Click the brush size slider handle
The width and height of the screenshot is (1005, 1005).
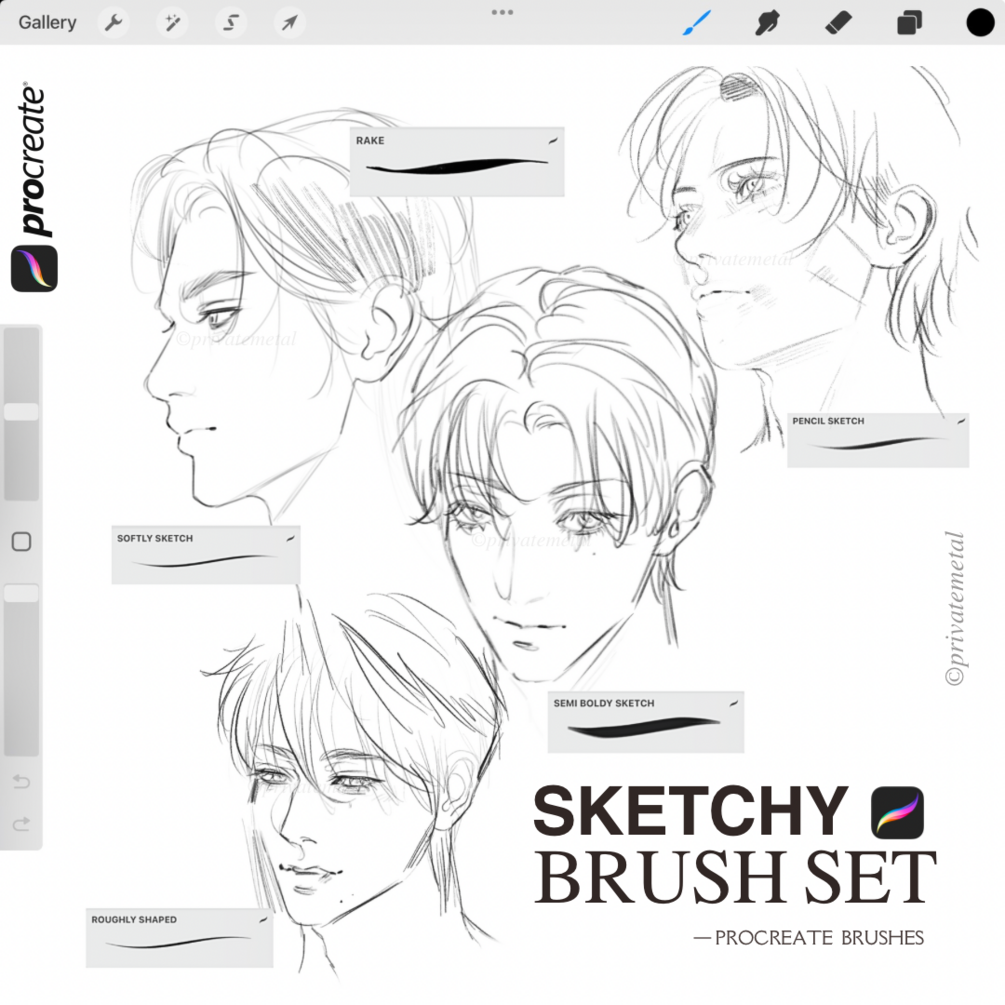tap(21, 410)
